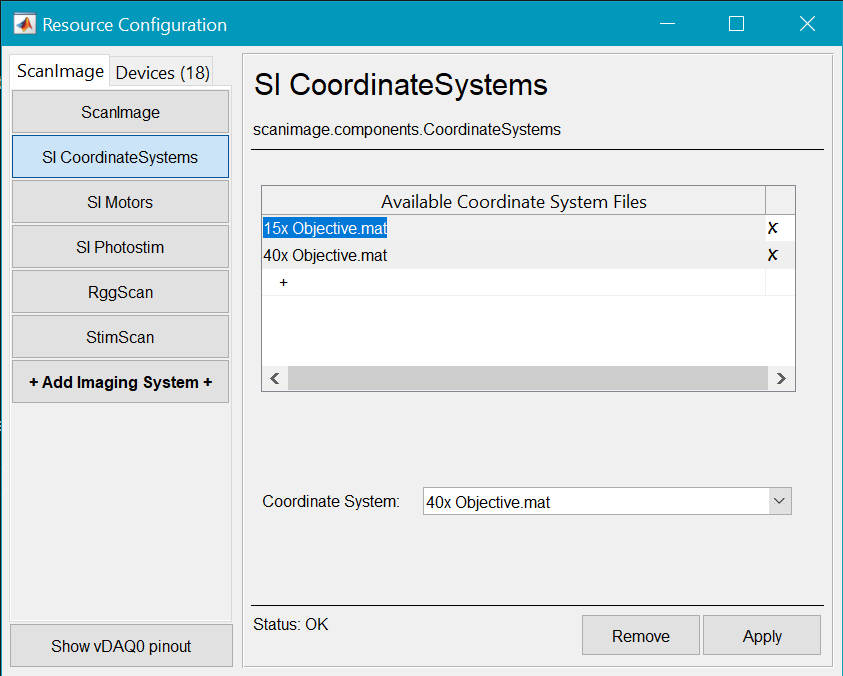The height and width of the screenshot is (676, 843).
Task: Delete 15x Objective.mat using its X icon
Action: pyautogui.click(x=772, y=227)
